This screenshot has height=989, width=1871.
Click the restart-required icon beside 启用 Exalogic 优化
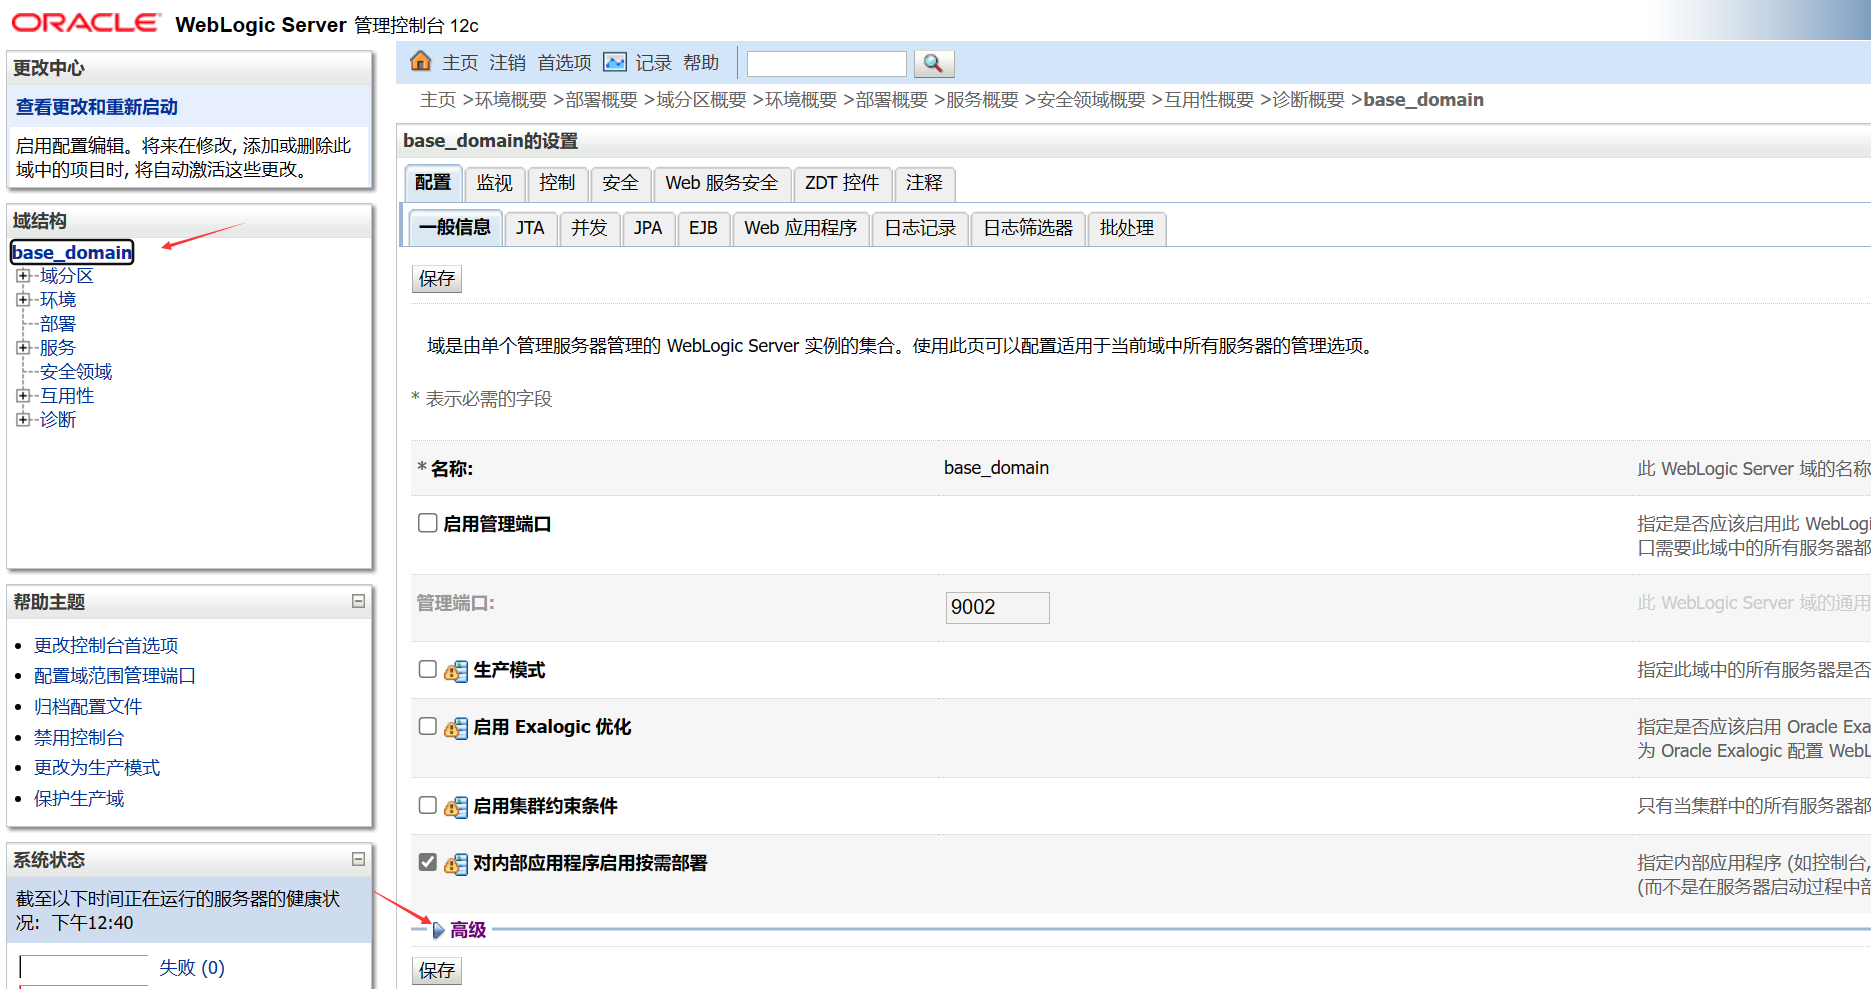[x=456, y=728]
